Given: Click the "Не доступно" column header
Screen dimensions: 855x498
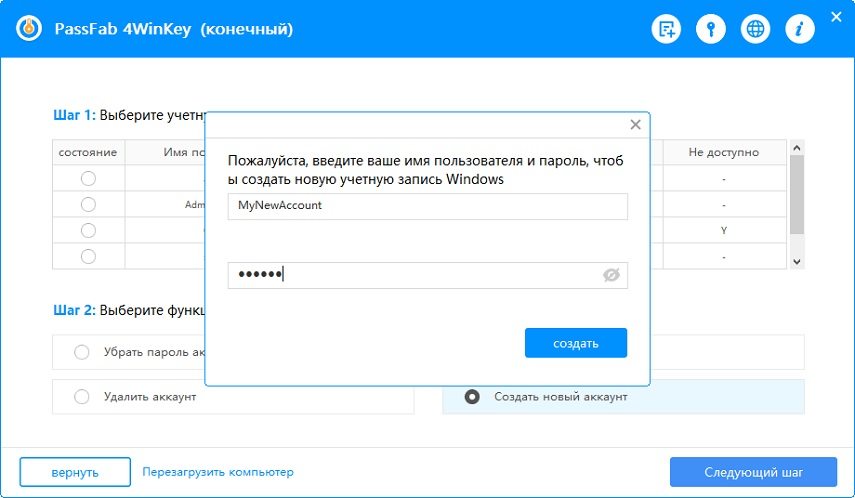Looking at the screenshot, I should click(723, 152).
